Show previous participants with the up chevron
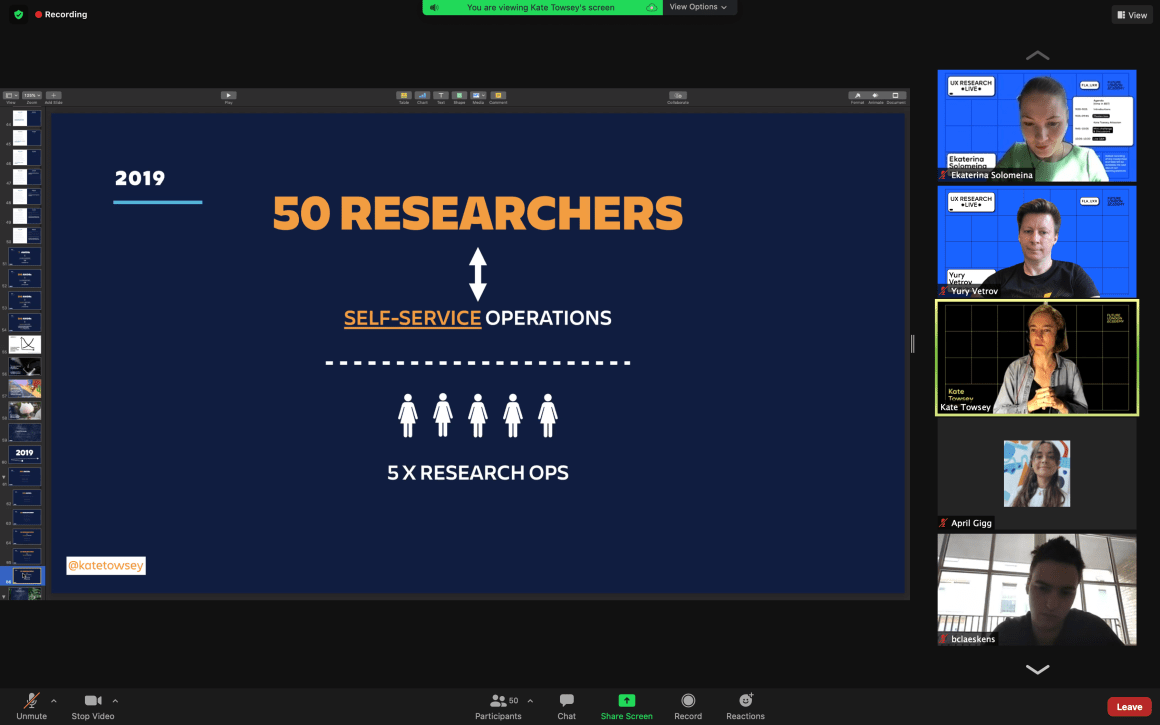This screenshot has width=1160, height=725. 1037,55
